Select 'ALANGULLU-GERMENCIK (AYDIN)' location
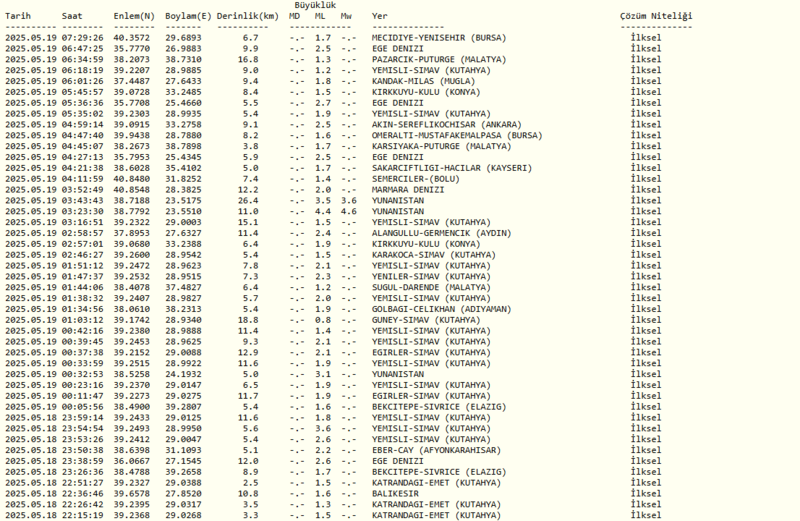 pos(441,233)
